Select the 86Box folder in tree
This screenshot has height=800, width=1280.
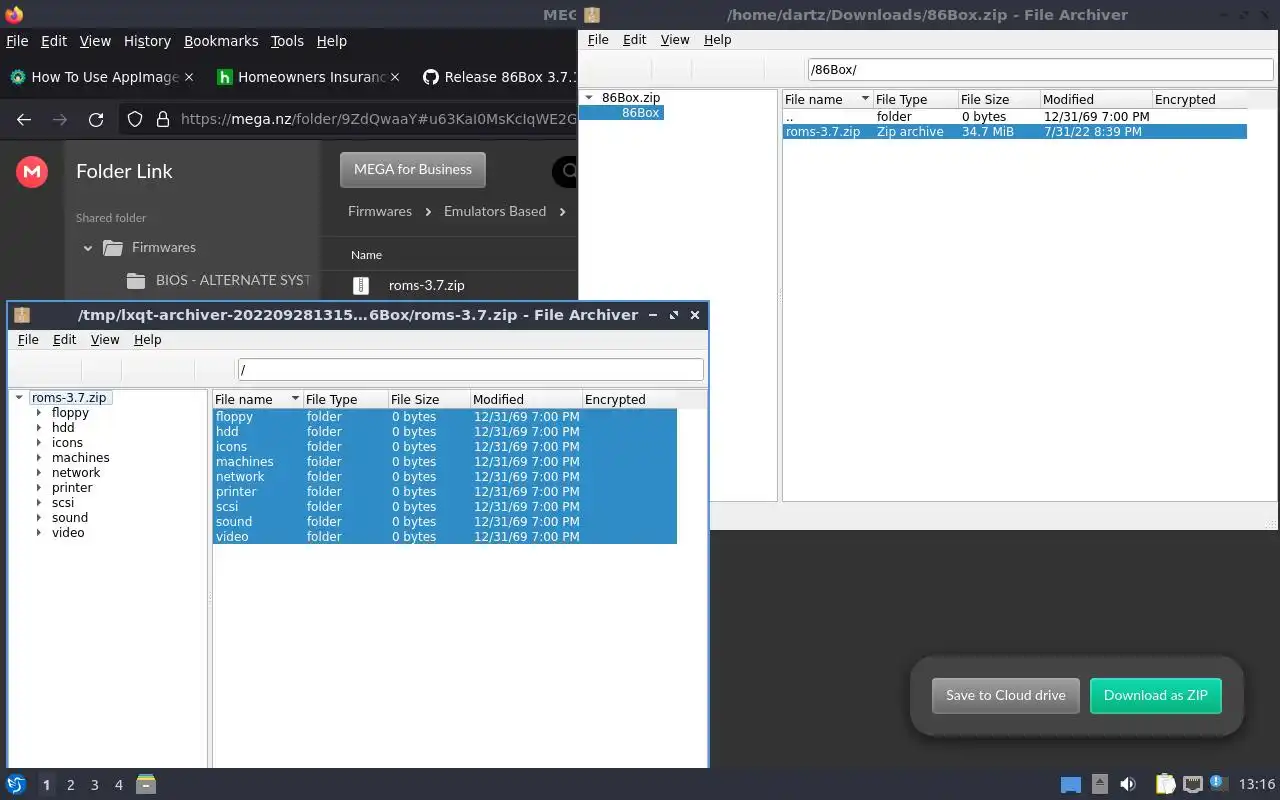coord(640,113)
